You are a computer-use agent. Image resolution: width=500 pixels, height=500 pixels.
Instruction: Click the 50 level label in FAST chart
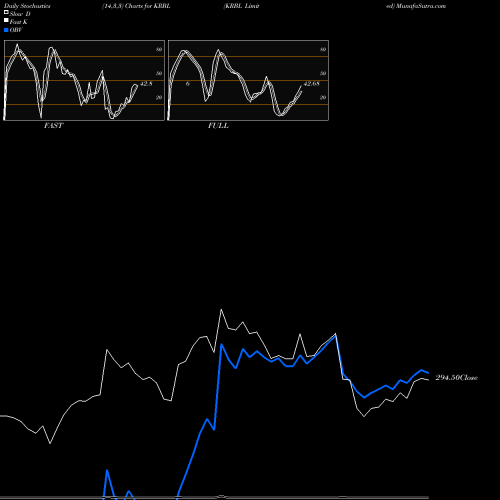coord(159,73)
